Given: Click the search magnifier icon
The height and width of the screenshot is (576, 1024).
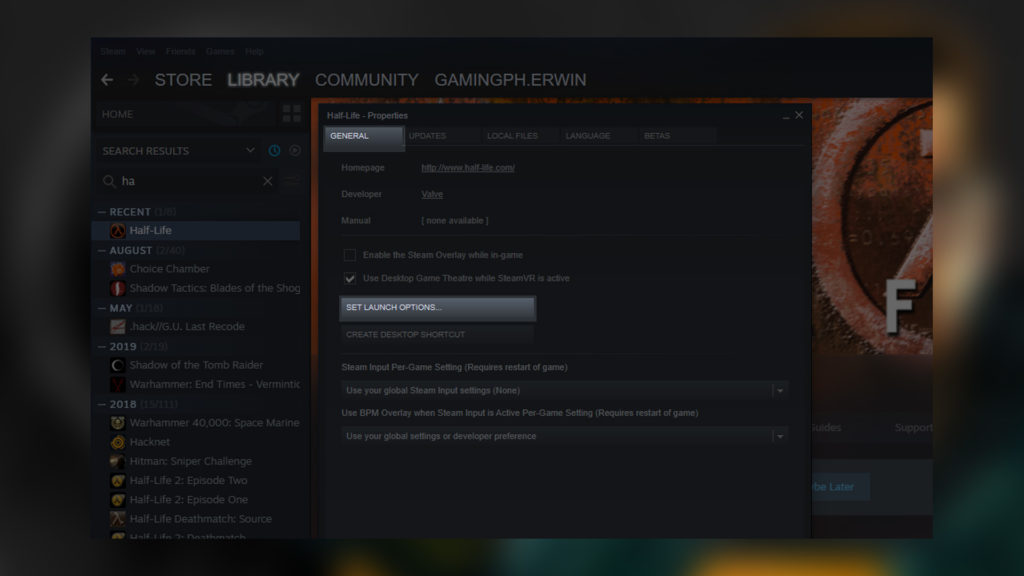Looking at the screenshot, I should [109, 181].
